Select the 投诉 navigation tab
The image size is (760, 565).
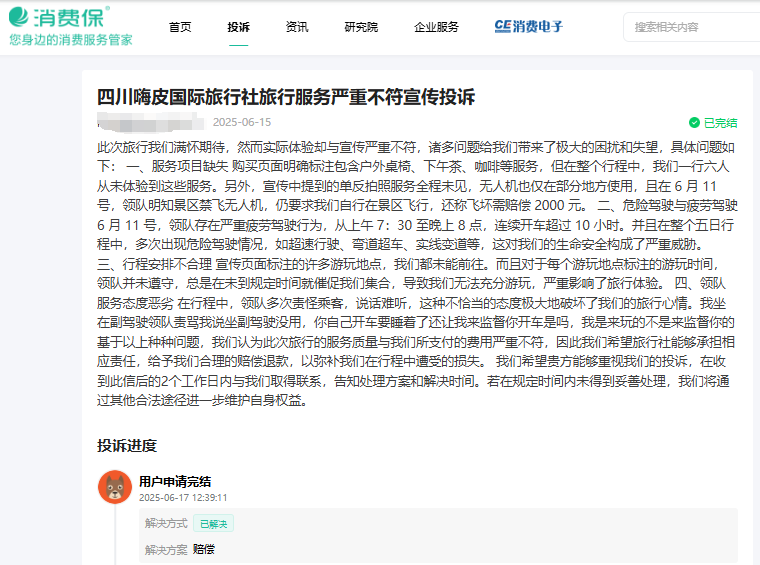[x=238, y=27]
